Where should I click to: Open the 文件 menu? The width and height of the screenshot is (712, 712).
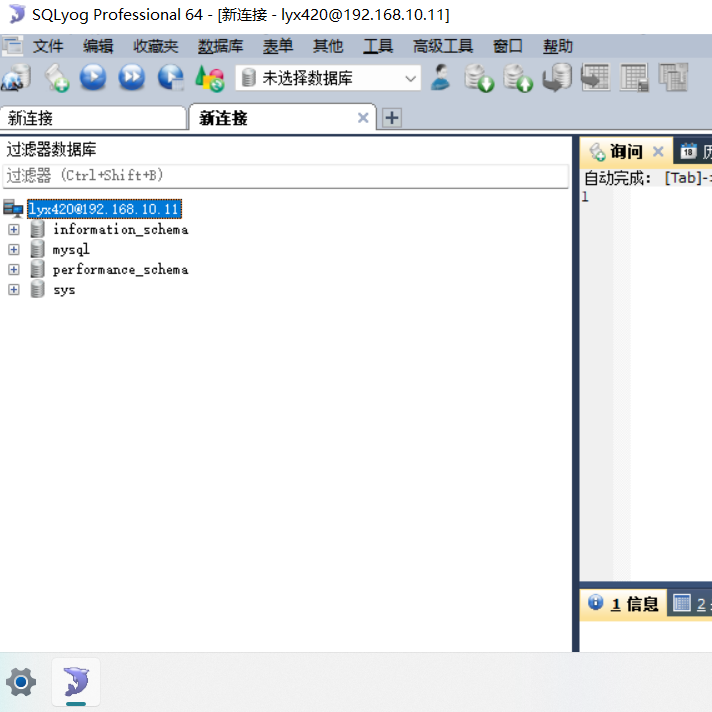click(48, 46)
